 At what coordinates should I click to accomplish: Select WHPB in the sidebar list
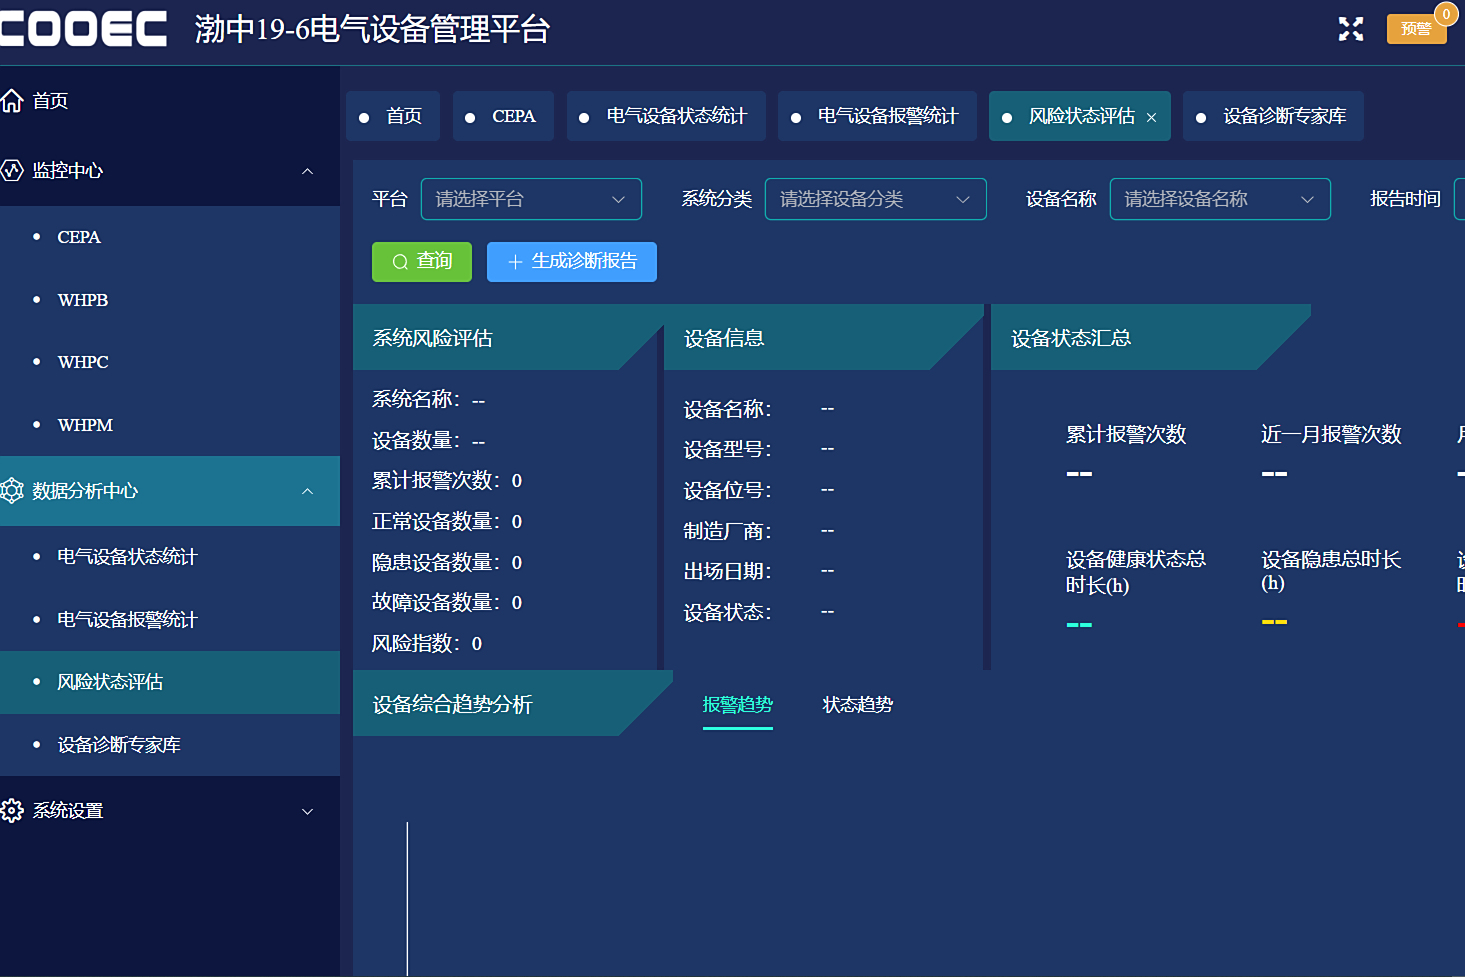point(82,299)
